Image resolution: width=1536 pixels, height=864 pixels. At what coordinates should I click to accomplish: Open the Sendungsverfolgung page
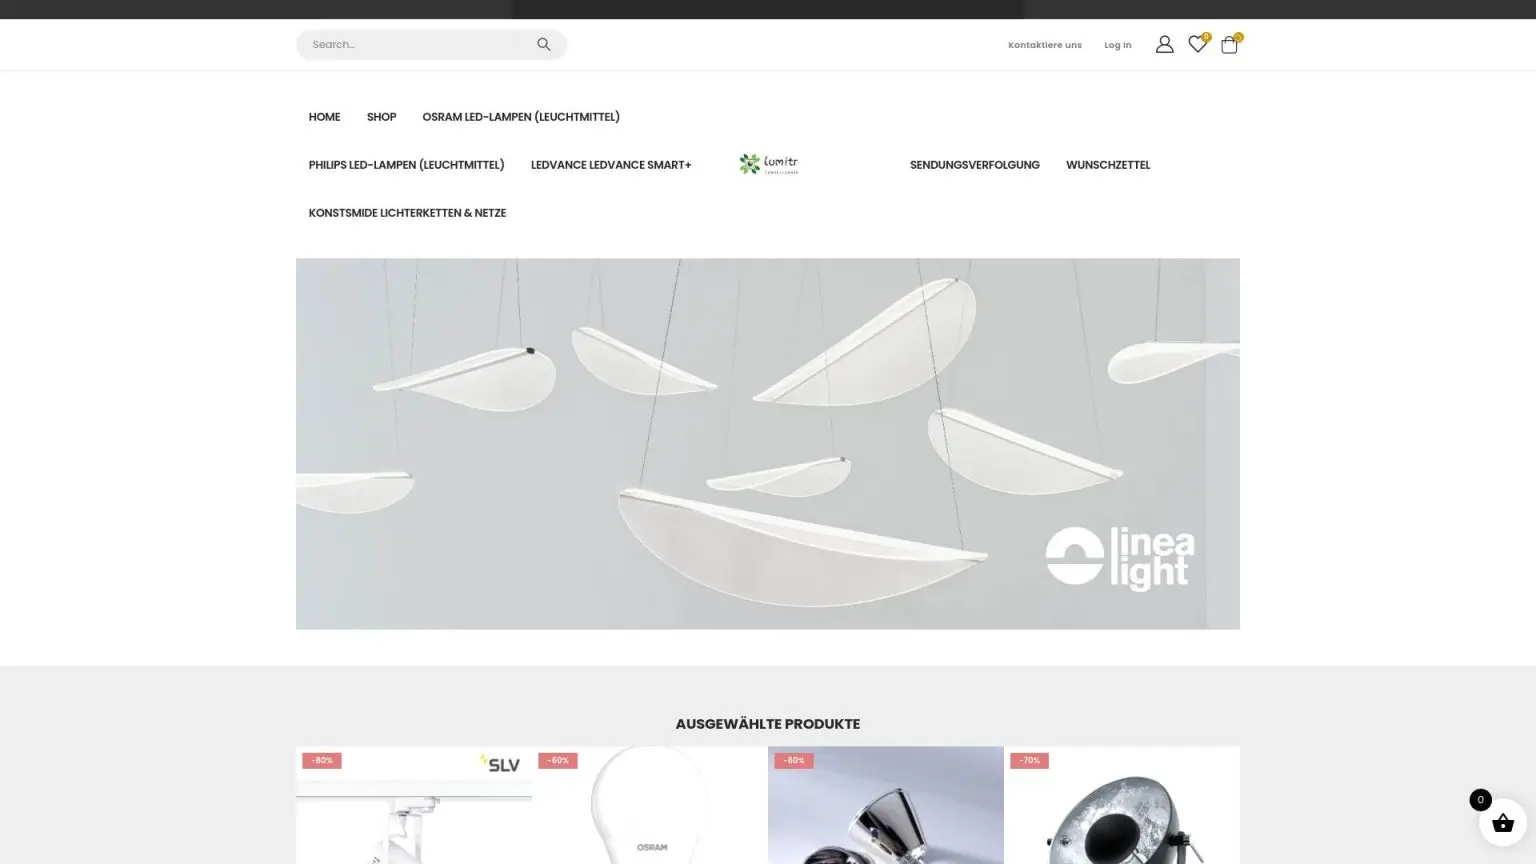(974, 165)
